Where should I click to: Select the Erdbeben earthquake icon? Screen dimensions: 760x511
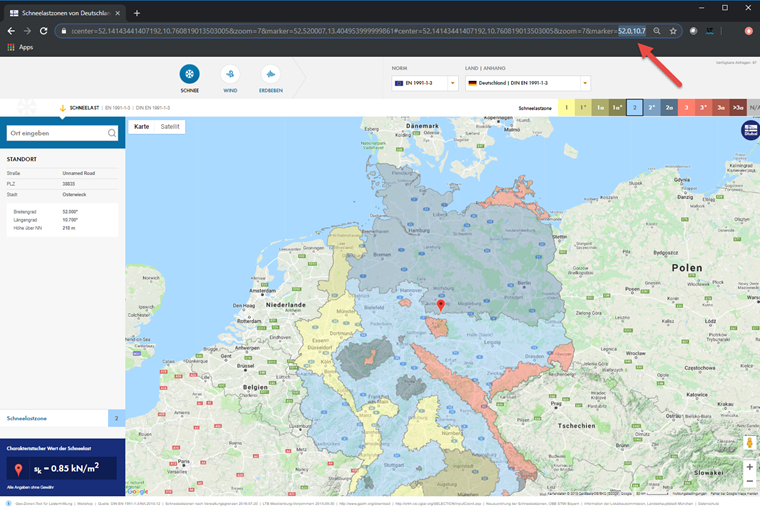pyautogui.click(x=270, y=74)
